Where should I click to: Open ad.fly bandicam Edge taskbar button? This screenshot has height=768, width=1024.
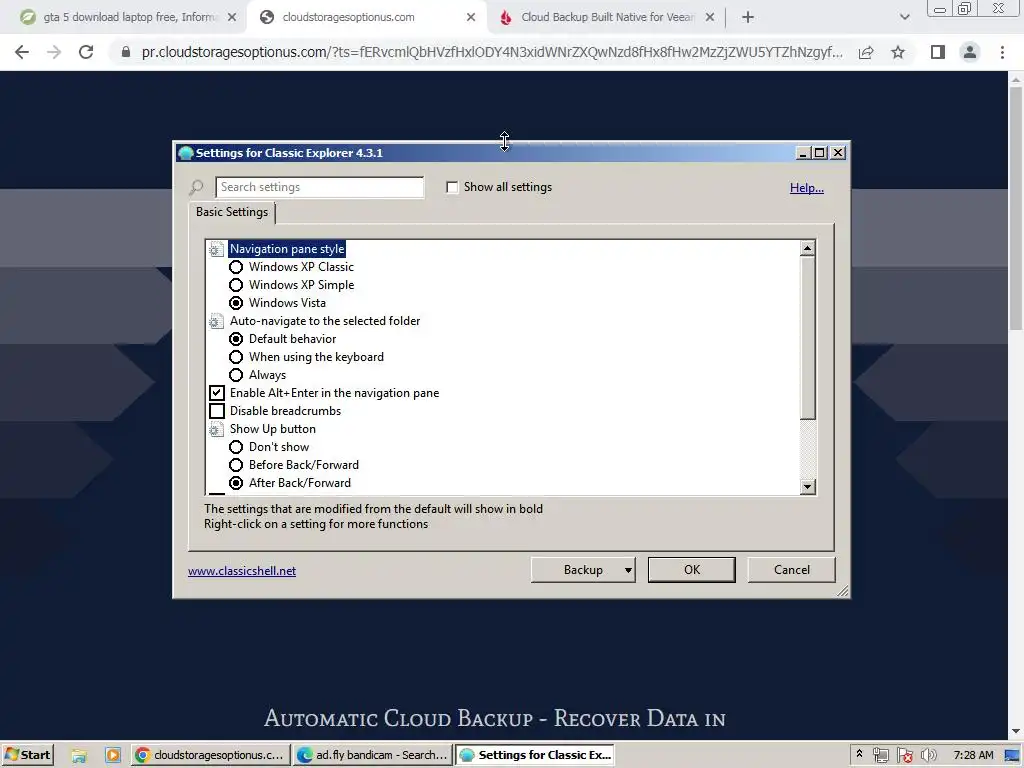pyautogui.click(x=372, y=755)
